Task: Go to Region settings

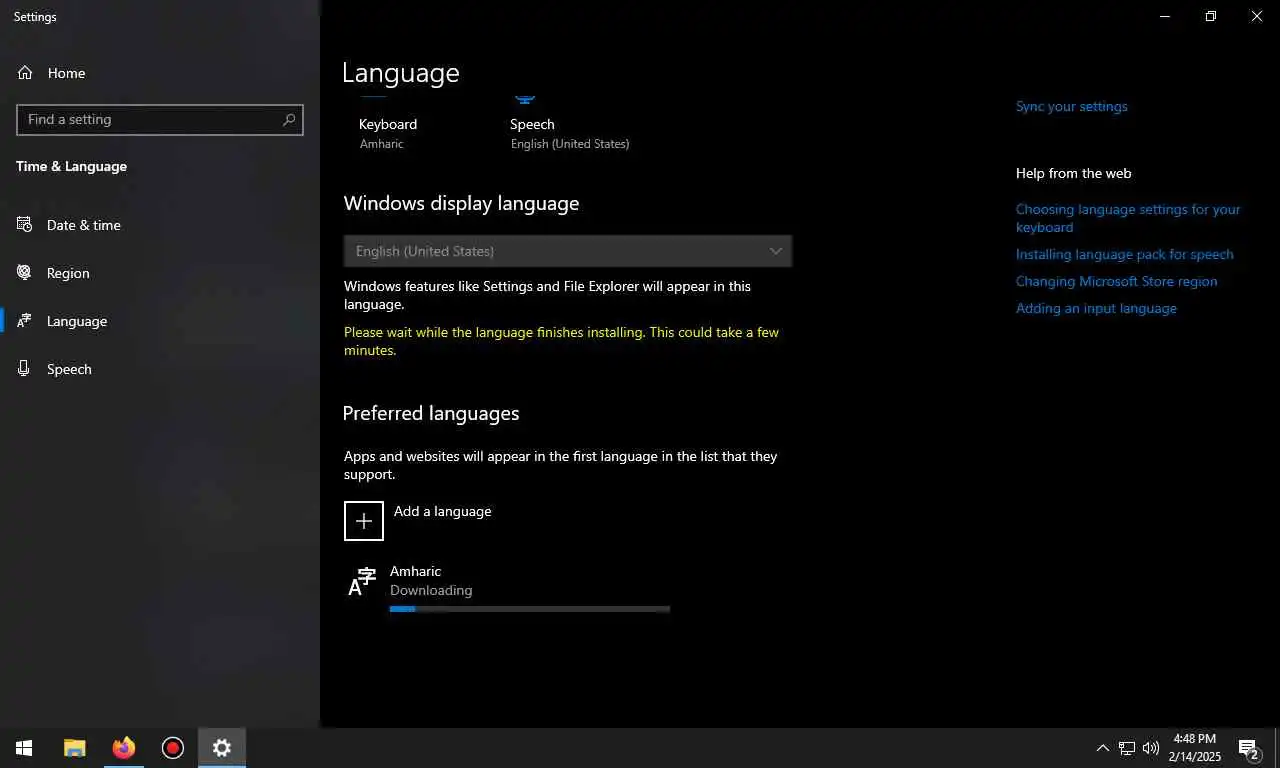Action: 160,273
